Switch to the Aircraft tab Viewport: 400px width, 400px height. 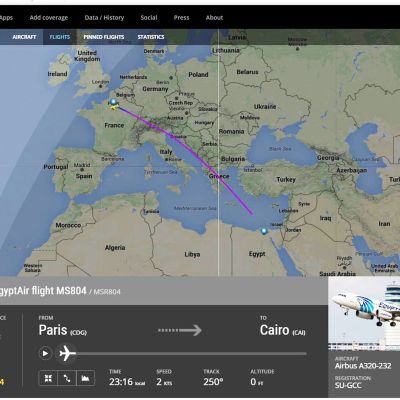[x=24, y=37]
